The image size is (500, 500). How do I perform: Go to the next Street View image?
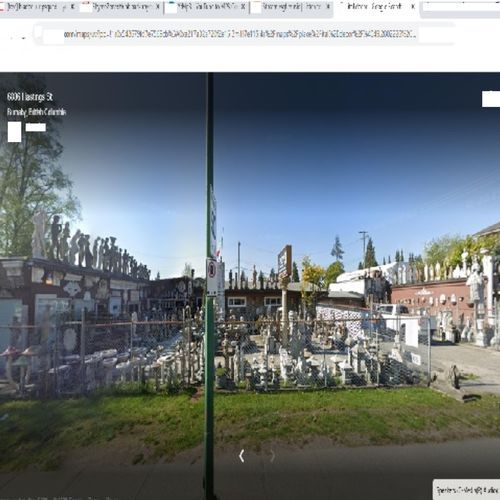click(272, 456)
